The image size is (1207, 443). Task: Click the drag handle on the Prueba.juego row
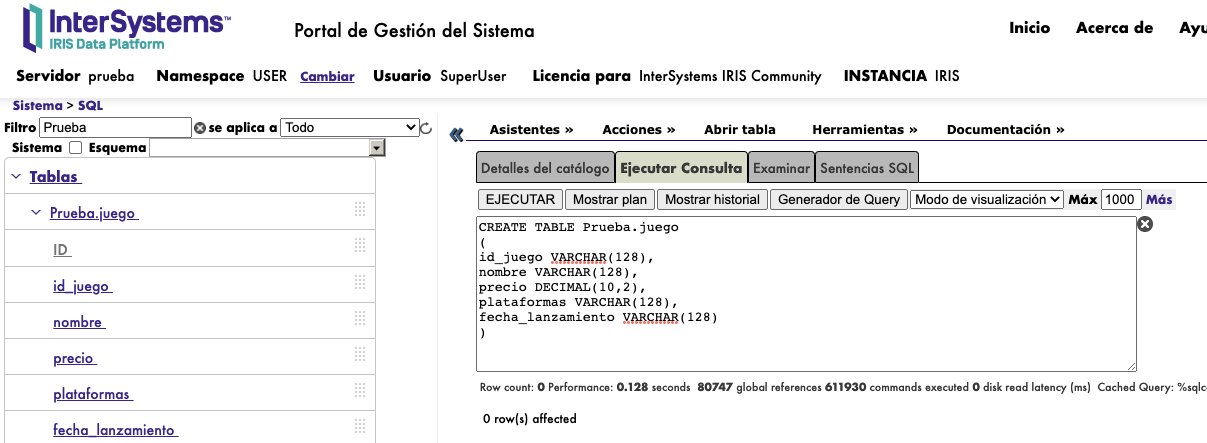(360, 212)
